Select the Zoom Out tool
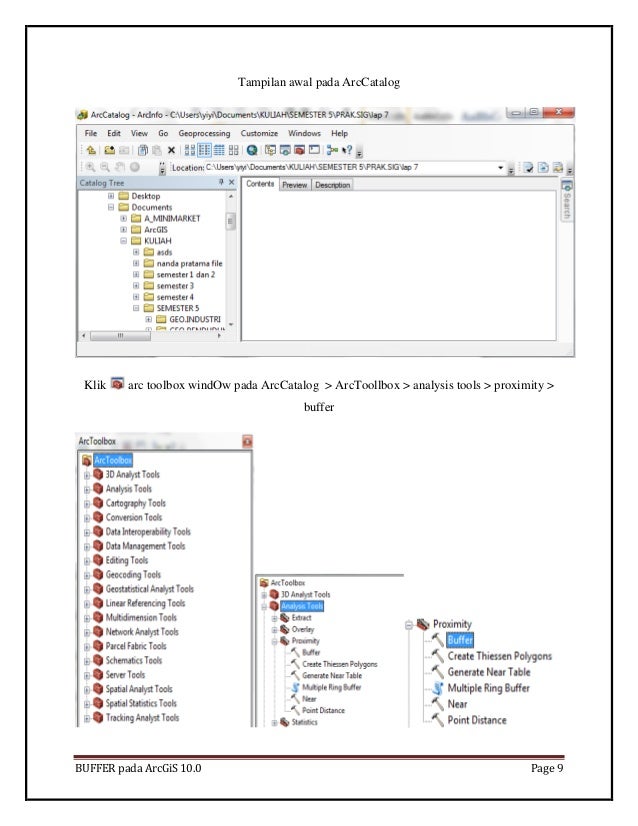The height and width of the screenshot is (826, 638). coord(105,167)
